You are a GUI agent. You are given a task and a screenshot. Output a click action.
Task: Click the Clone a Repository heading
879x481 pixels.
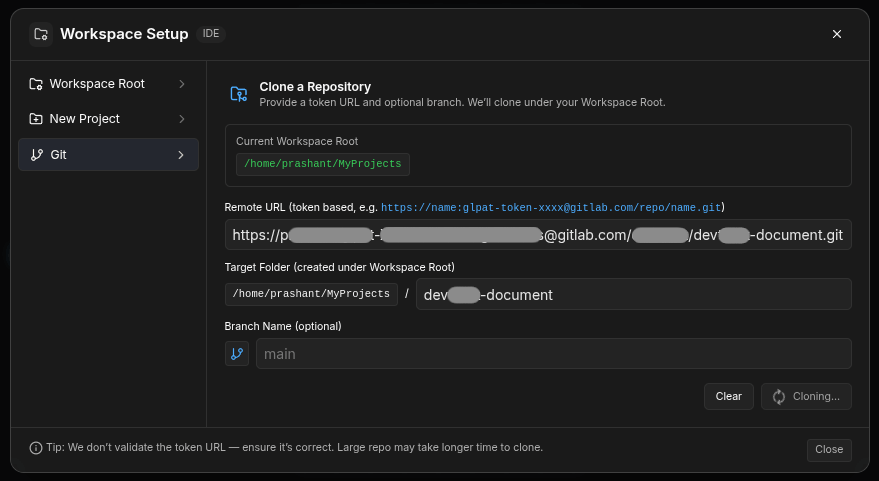tap(315, 87)
